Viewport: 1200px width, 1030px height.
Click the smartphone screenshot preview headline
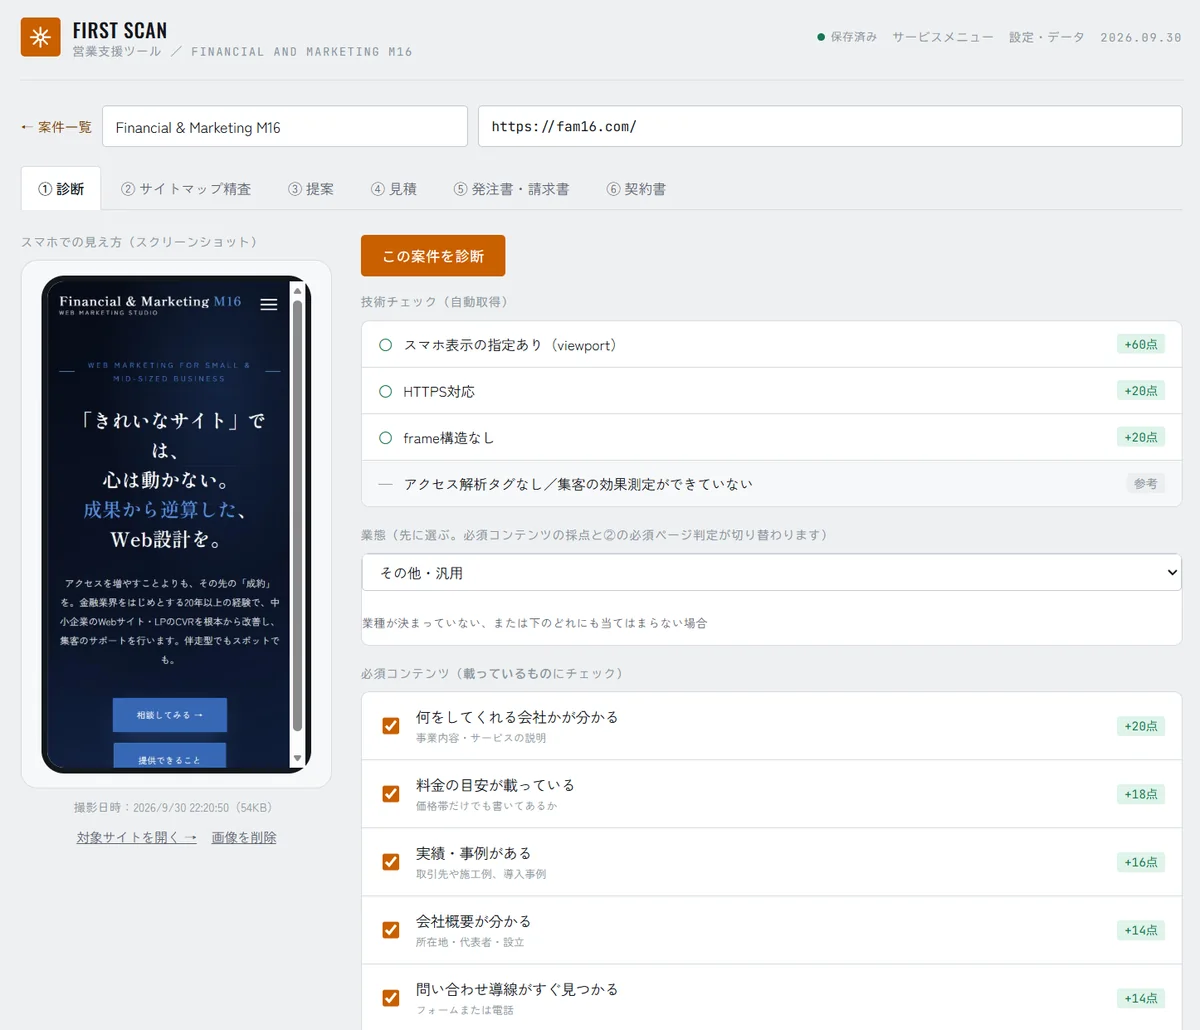pos(167,480)
